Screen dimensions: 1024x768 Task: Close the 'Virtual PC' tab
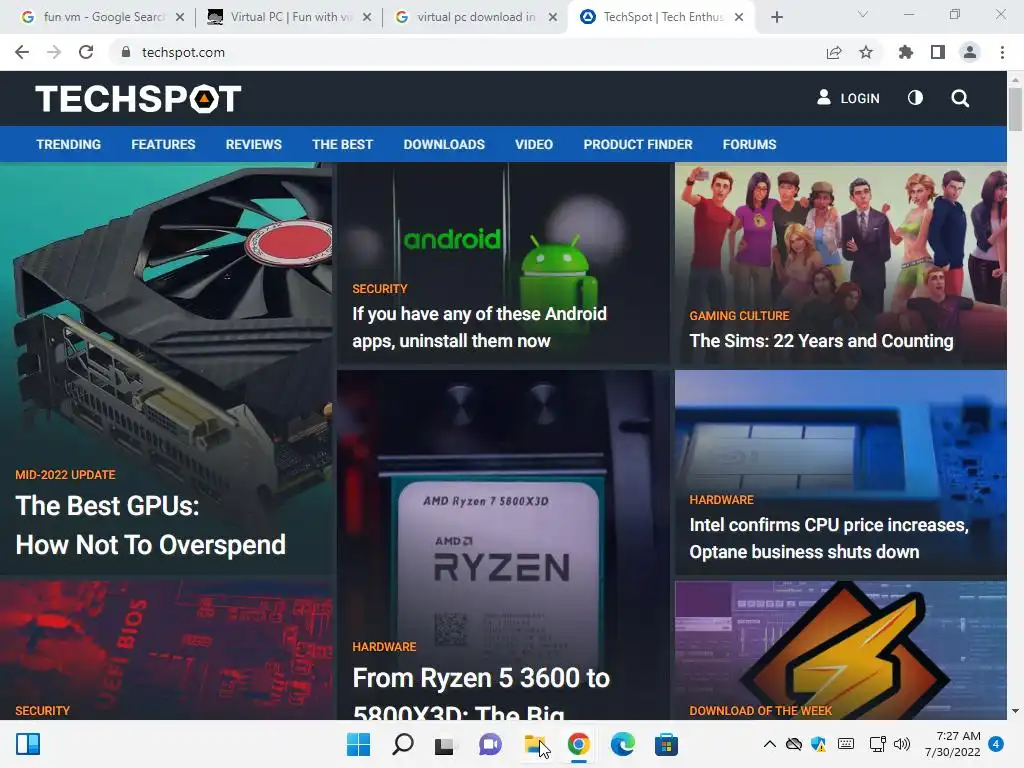[367, 17]
